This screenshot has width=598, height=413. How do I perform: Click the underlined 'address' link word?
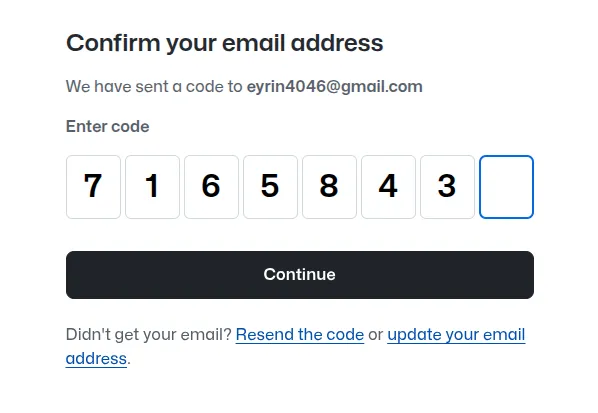coord(96,358)
